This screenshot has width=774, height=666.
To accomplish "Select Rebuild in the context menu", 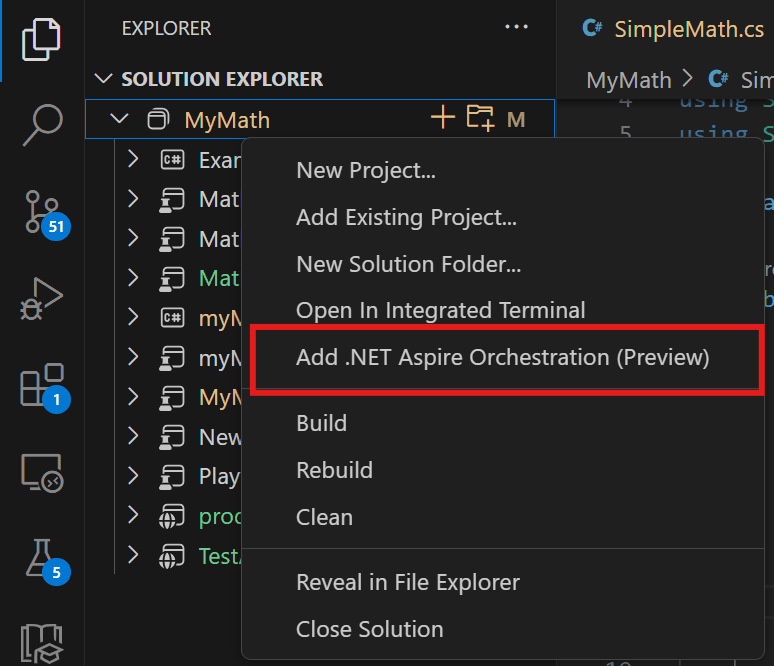I will [x=503, y=470].
